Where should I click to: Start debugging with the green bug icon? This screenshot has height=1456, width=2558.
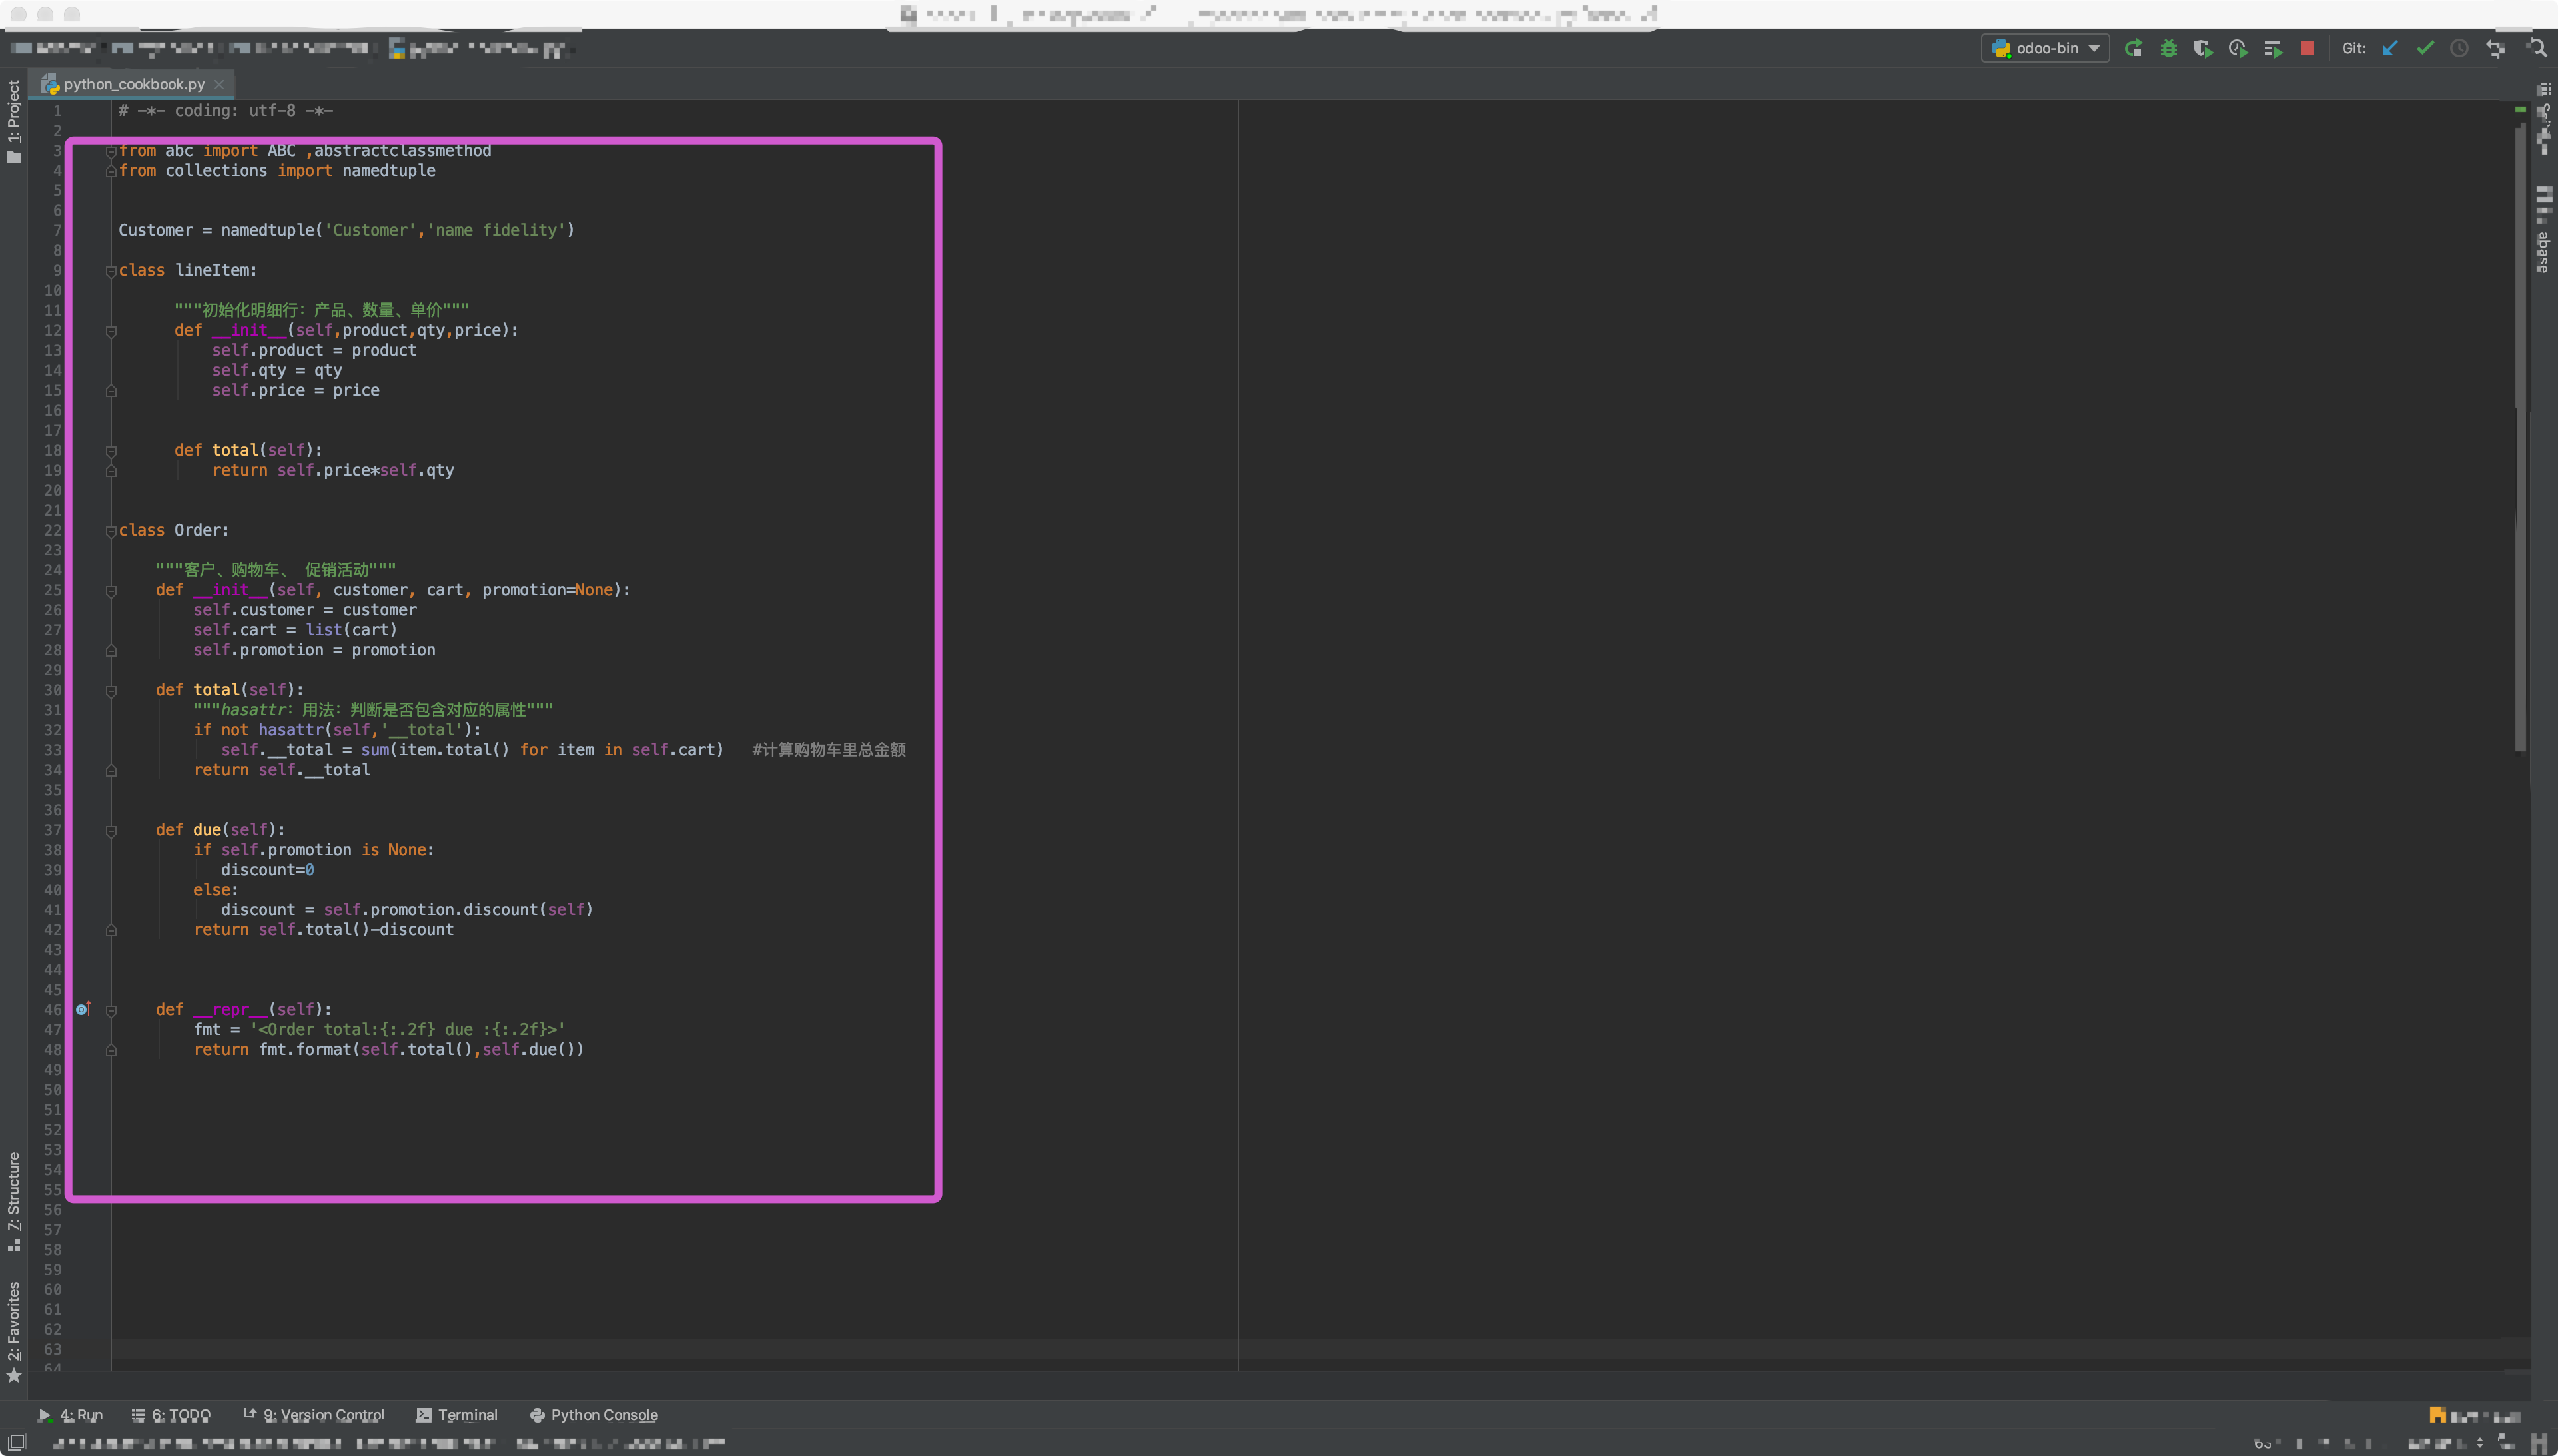click(2168, 48)
